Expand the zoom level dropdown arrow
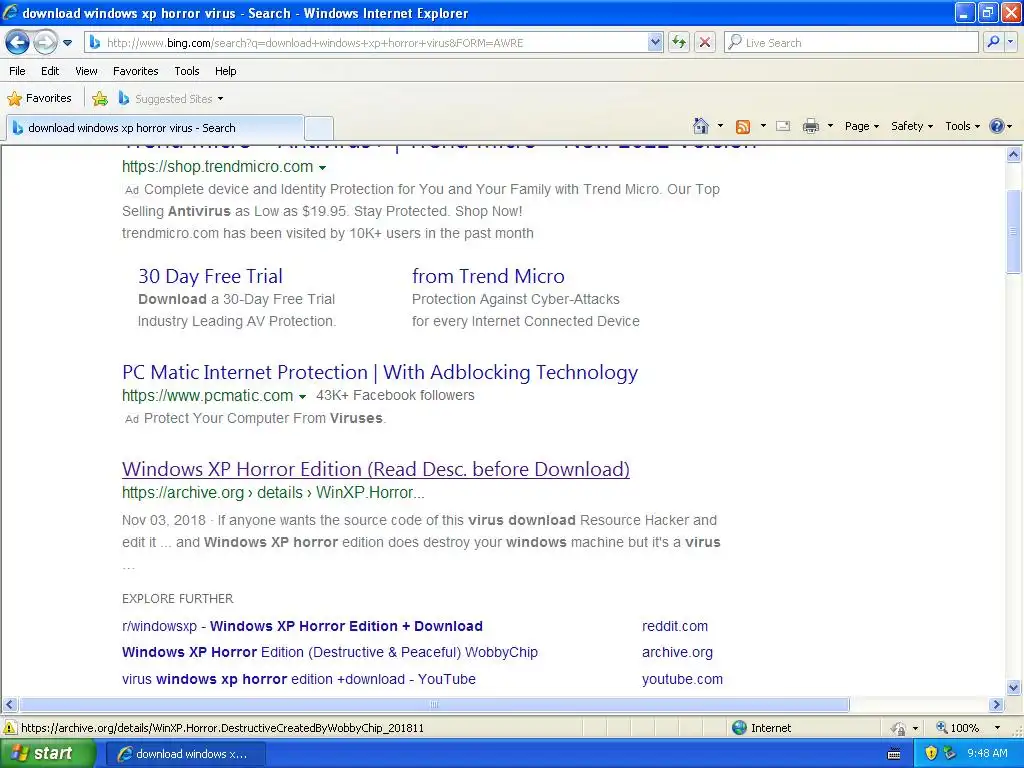This screenshot has width=1024, height=768. 997,728
